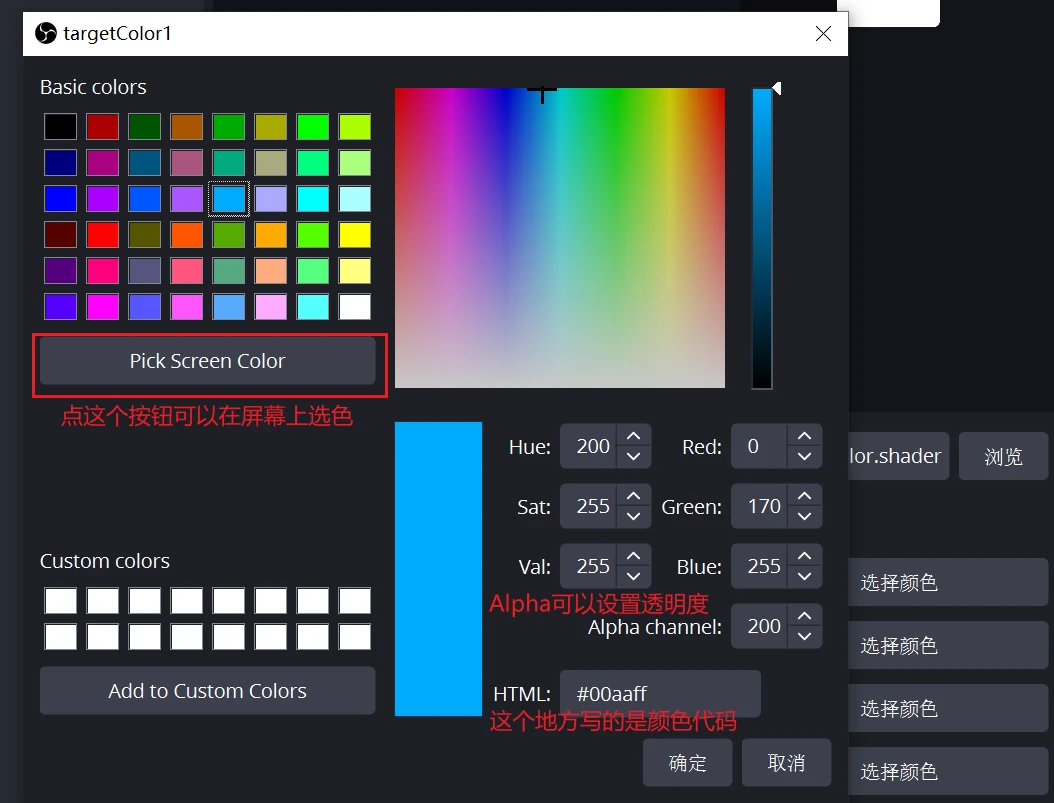Screen dimensions: 1054x803
Task: Click the OBS logo in title bar
Action: pyautogui.click(x=46, y=33)
